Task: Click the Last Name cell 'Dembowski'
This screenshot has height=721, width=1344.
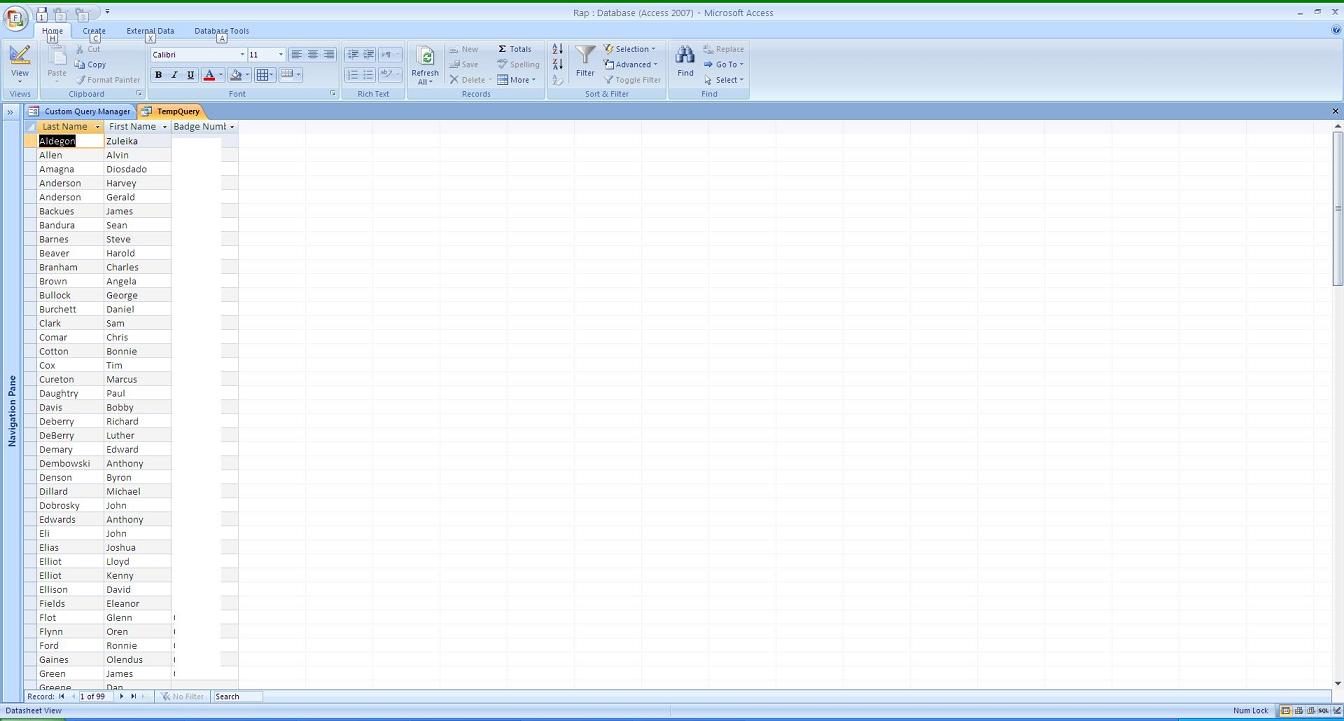Action: (x=71, y=463)
